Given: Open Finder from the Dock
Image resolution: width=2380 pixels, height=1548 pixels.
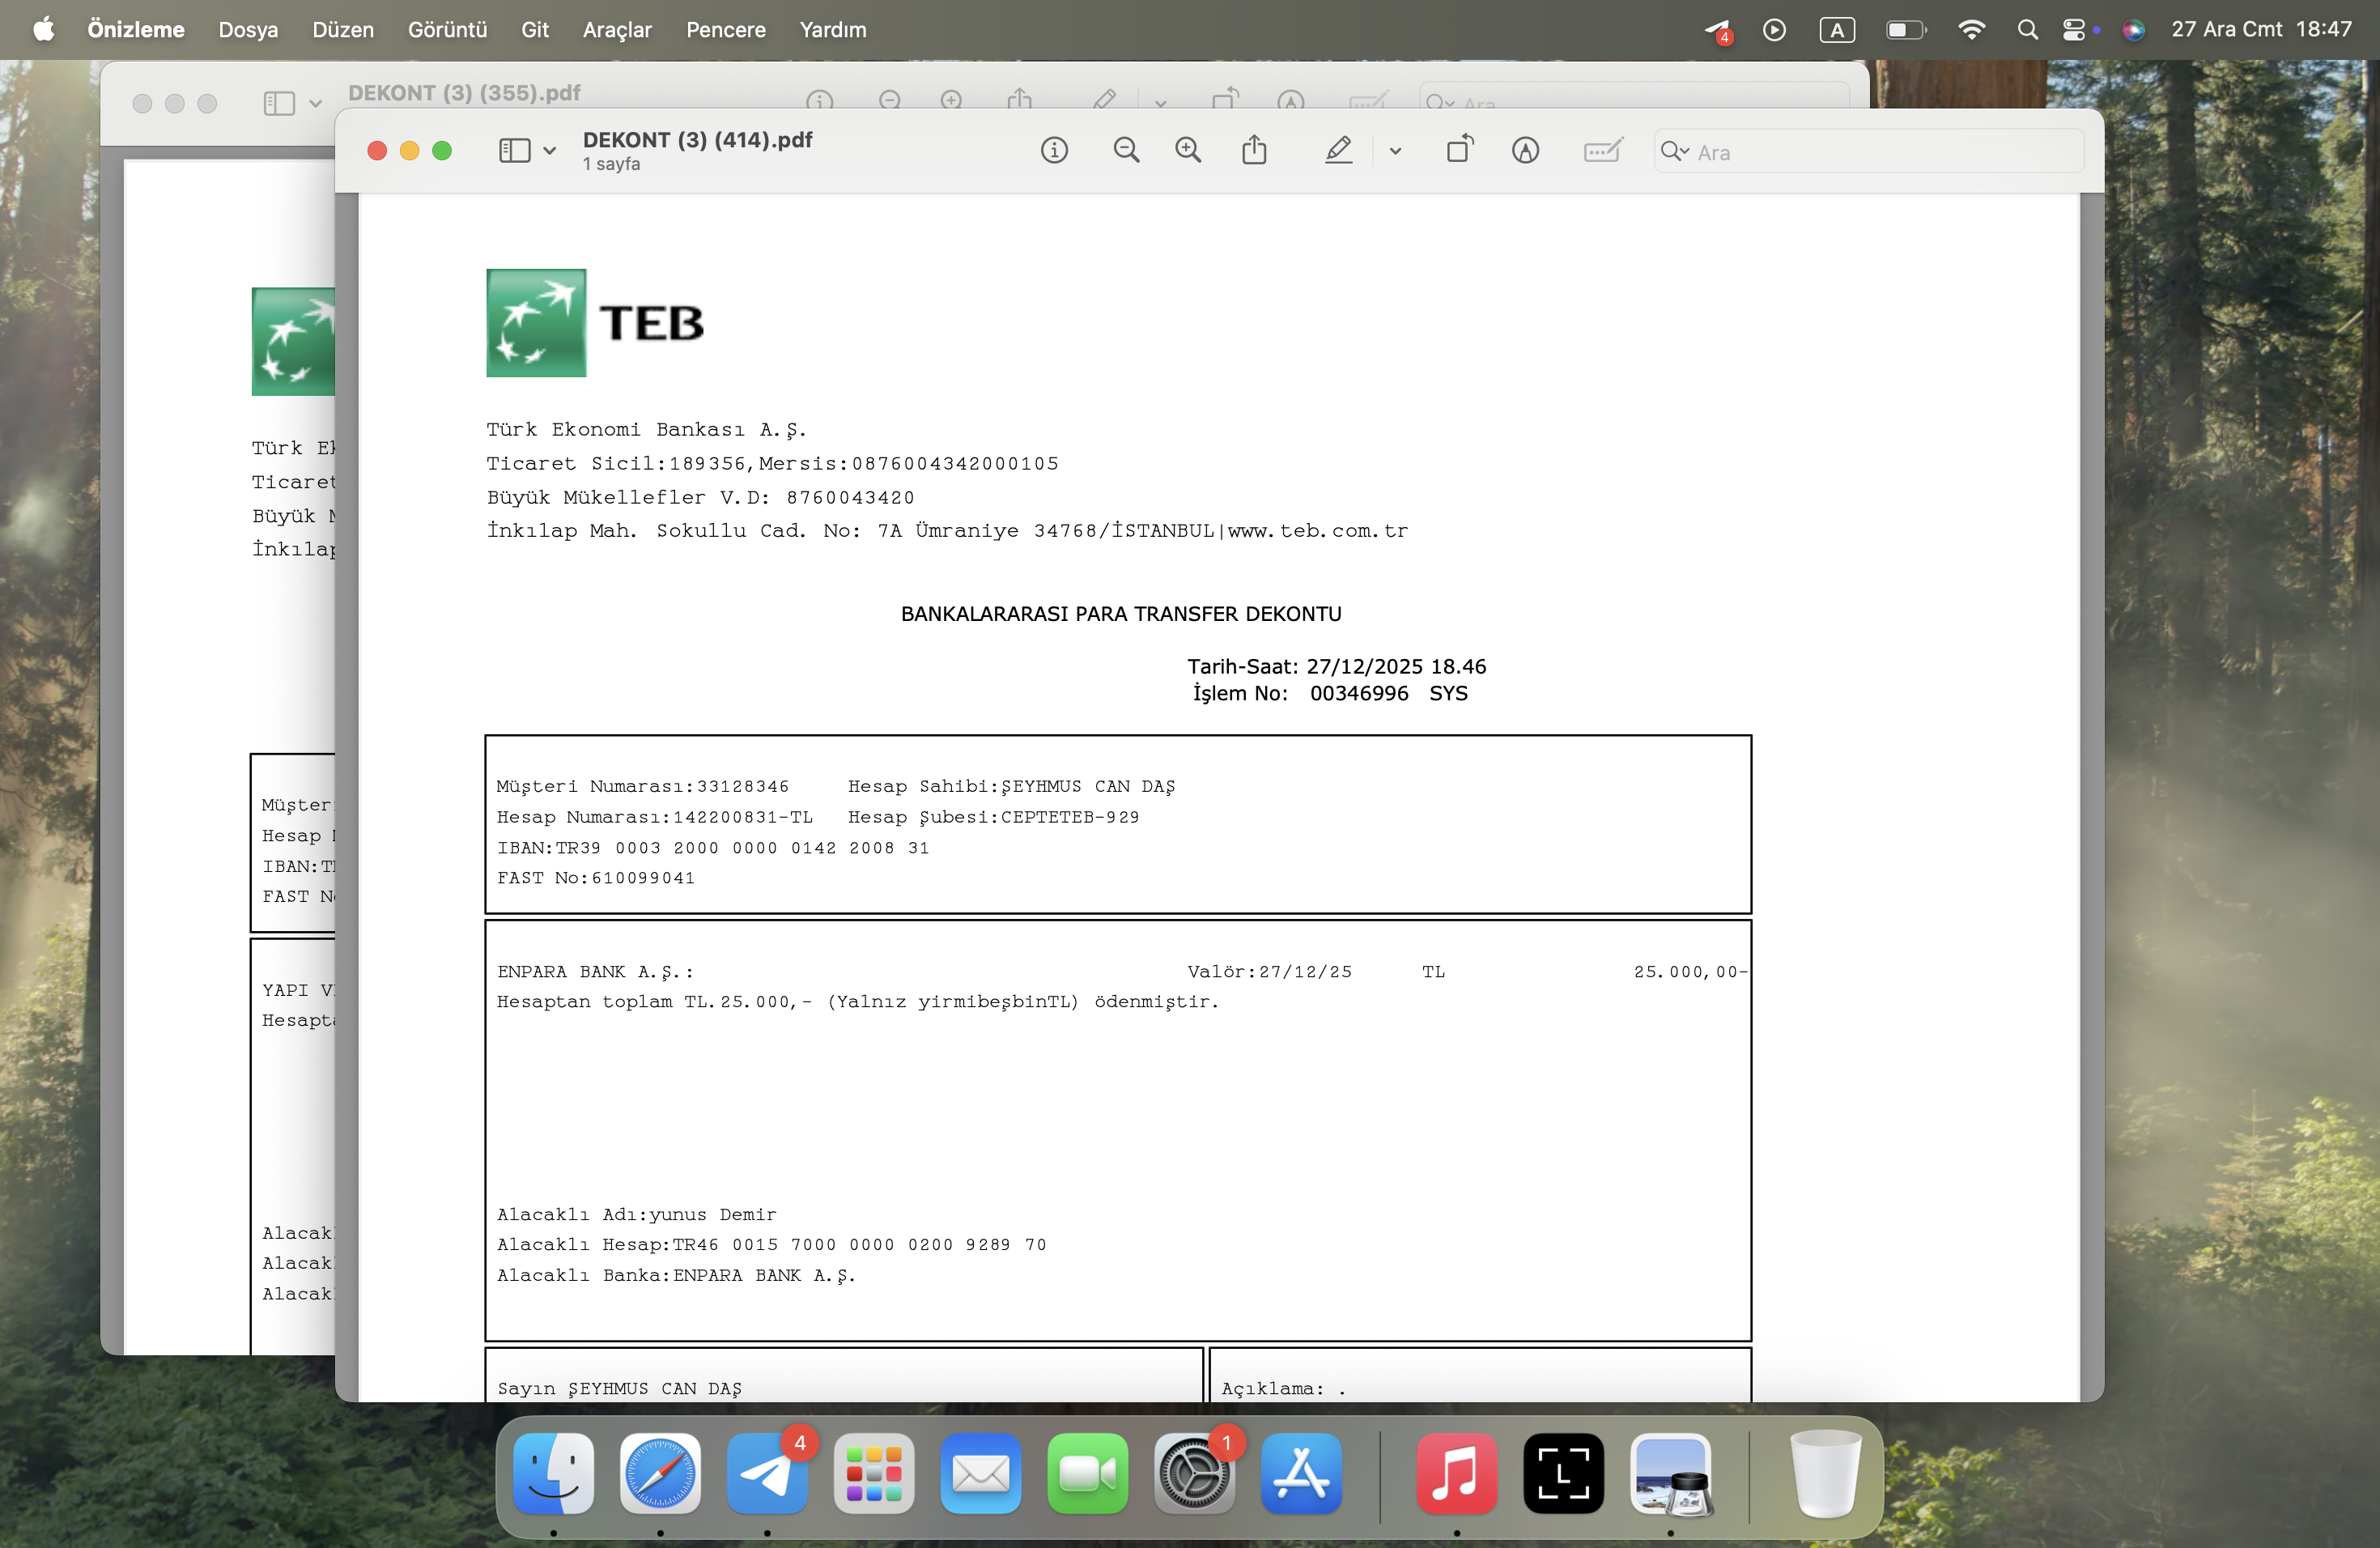Looking at the screenshot, I should 553,1473.
